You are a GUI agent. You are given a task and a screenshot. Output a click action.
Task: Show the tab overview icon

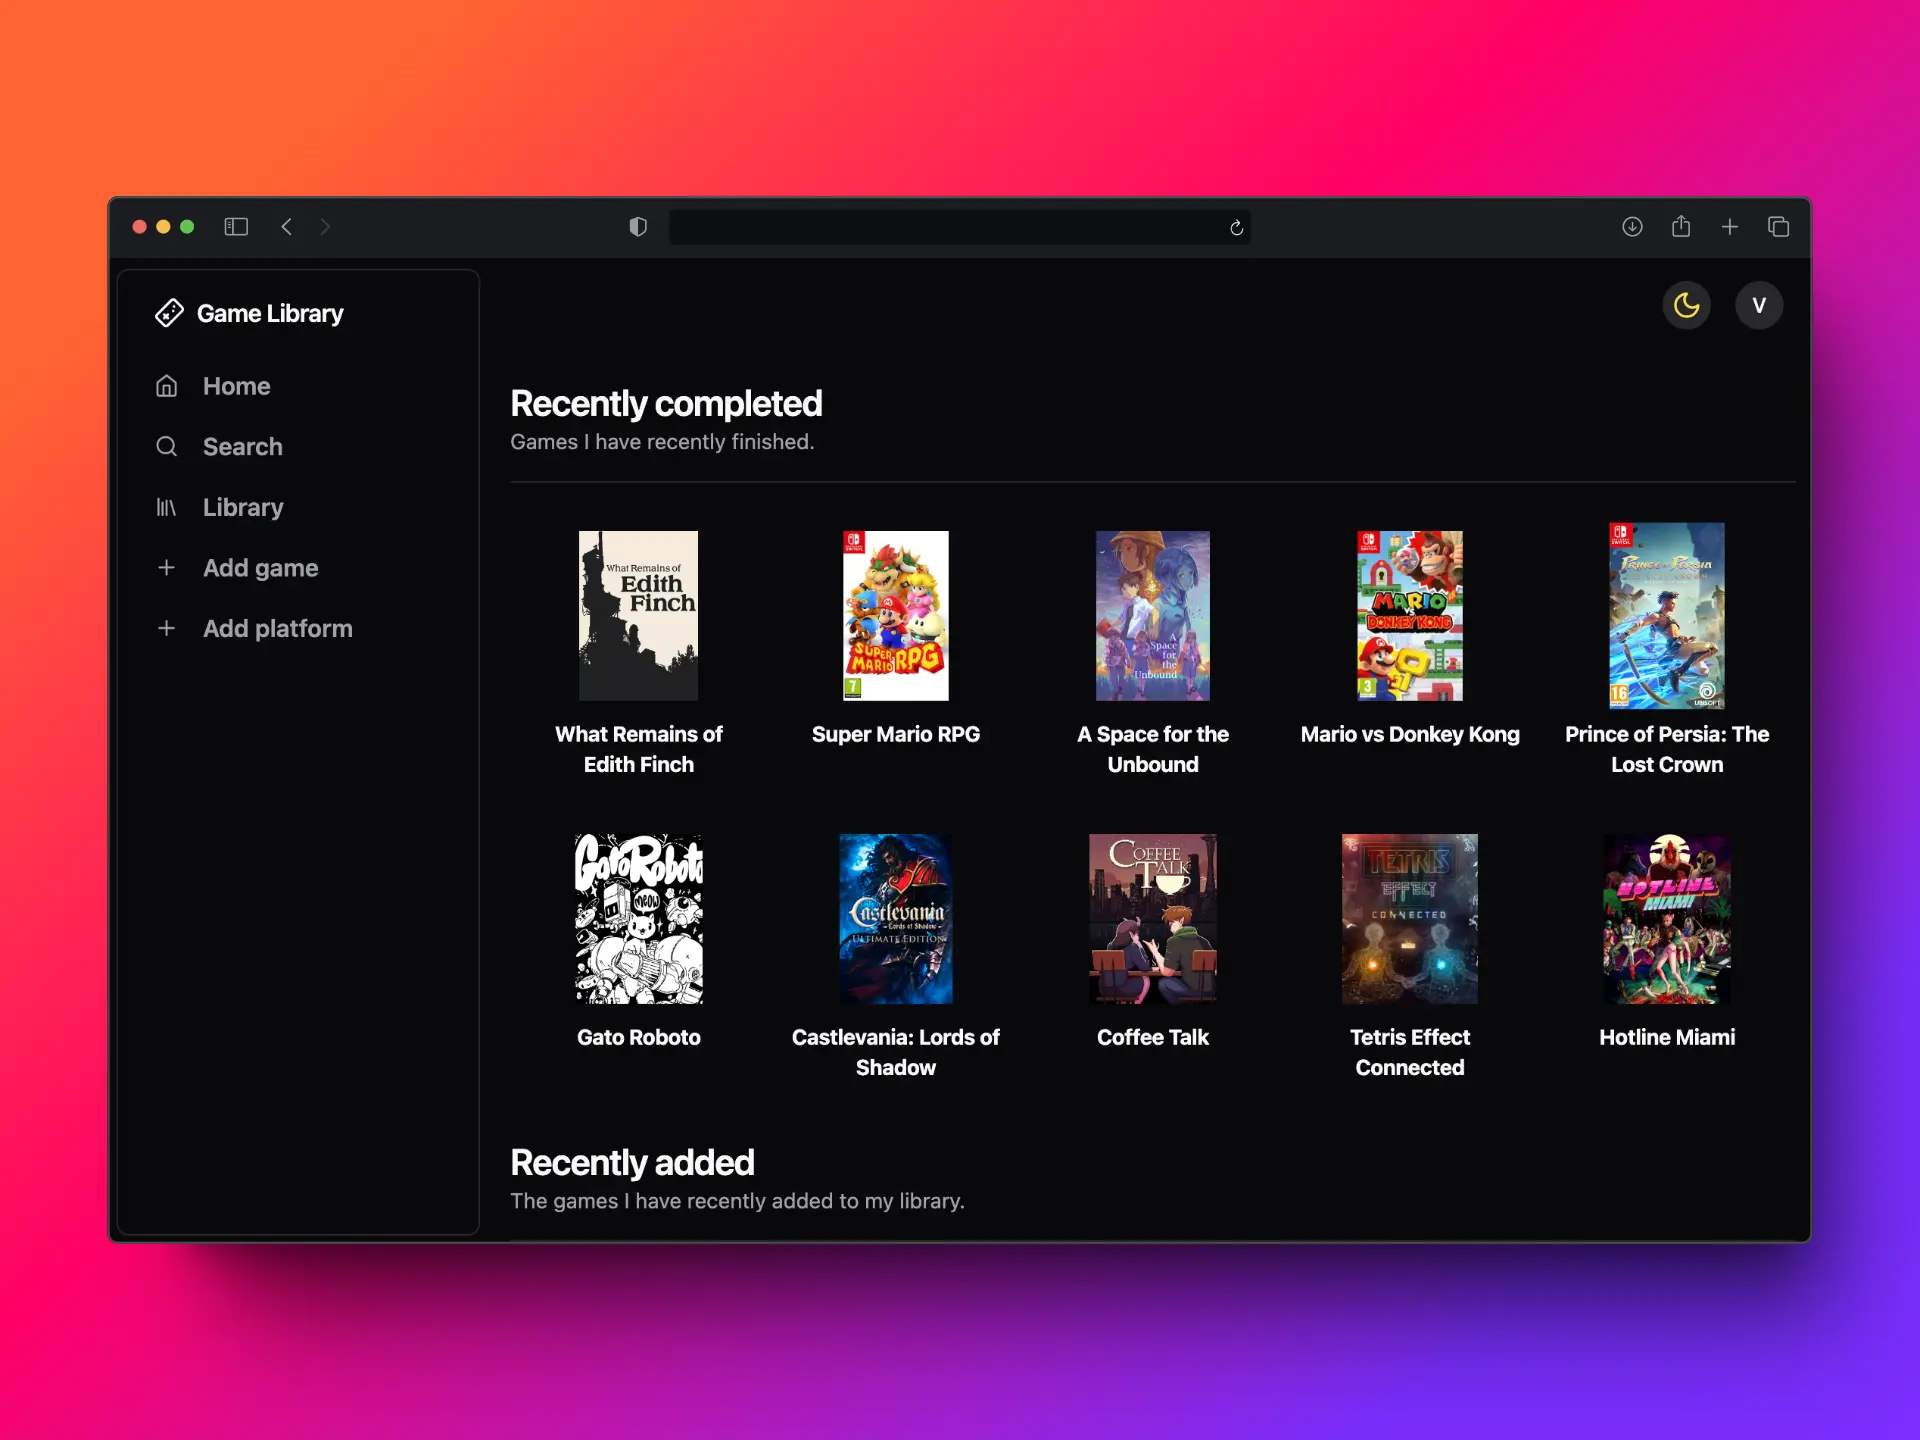pos(1778,227)
